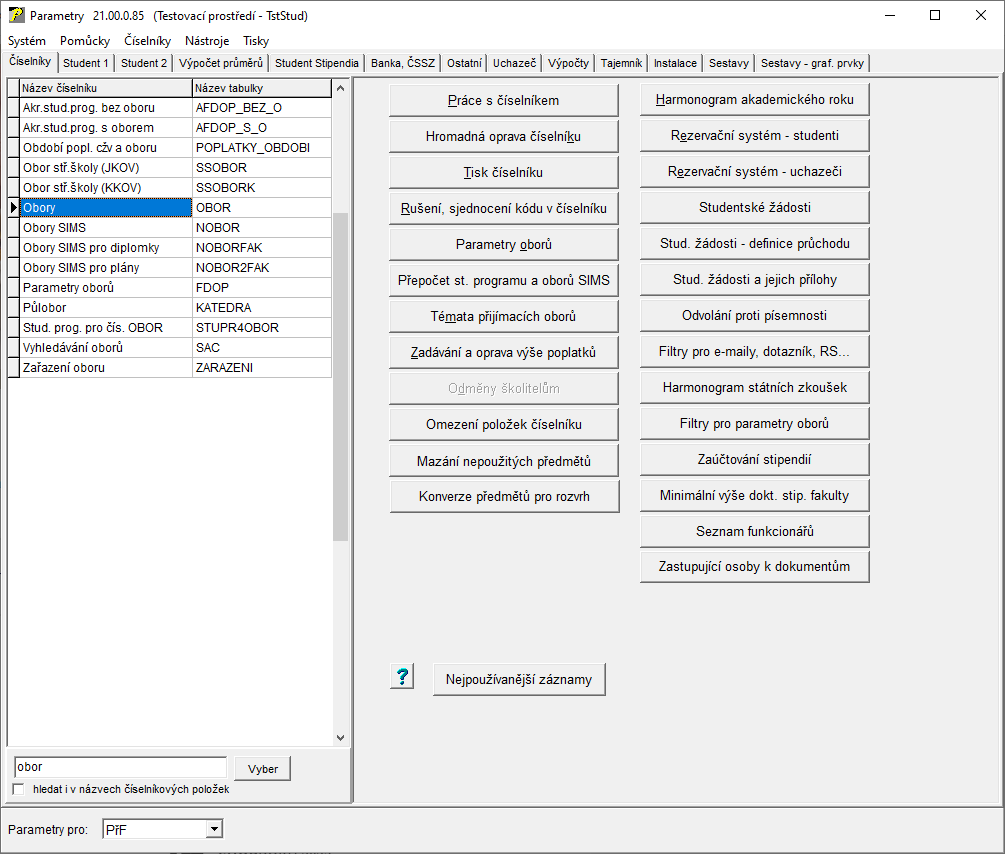Open the Číselníky menu
Viewport: 1005px width, 854px height.
point(147,41)
